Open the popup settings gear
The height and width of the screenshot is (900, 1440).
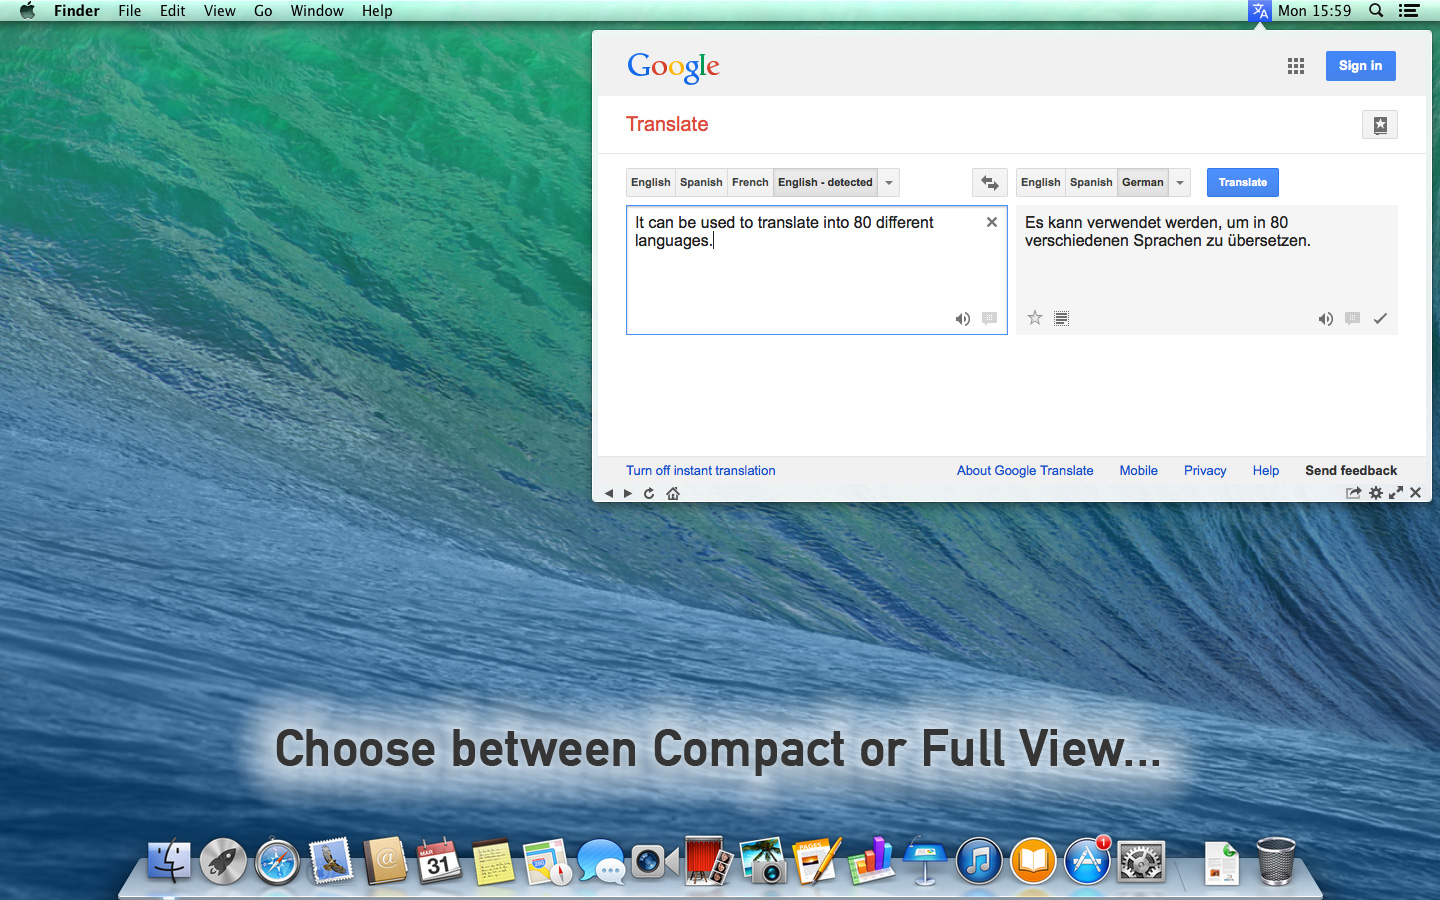1376,493
